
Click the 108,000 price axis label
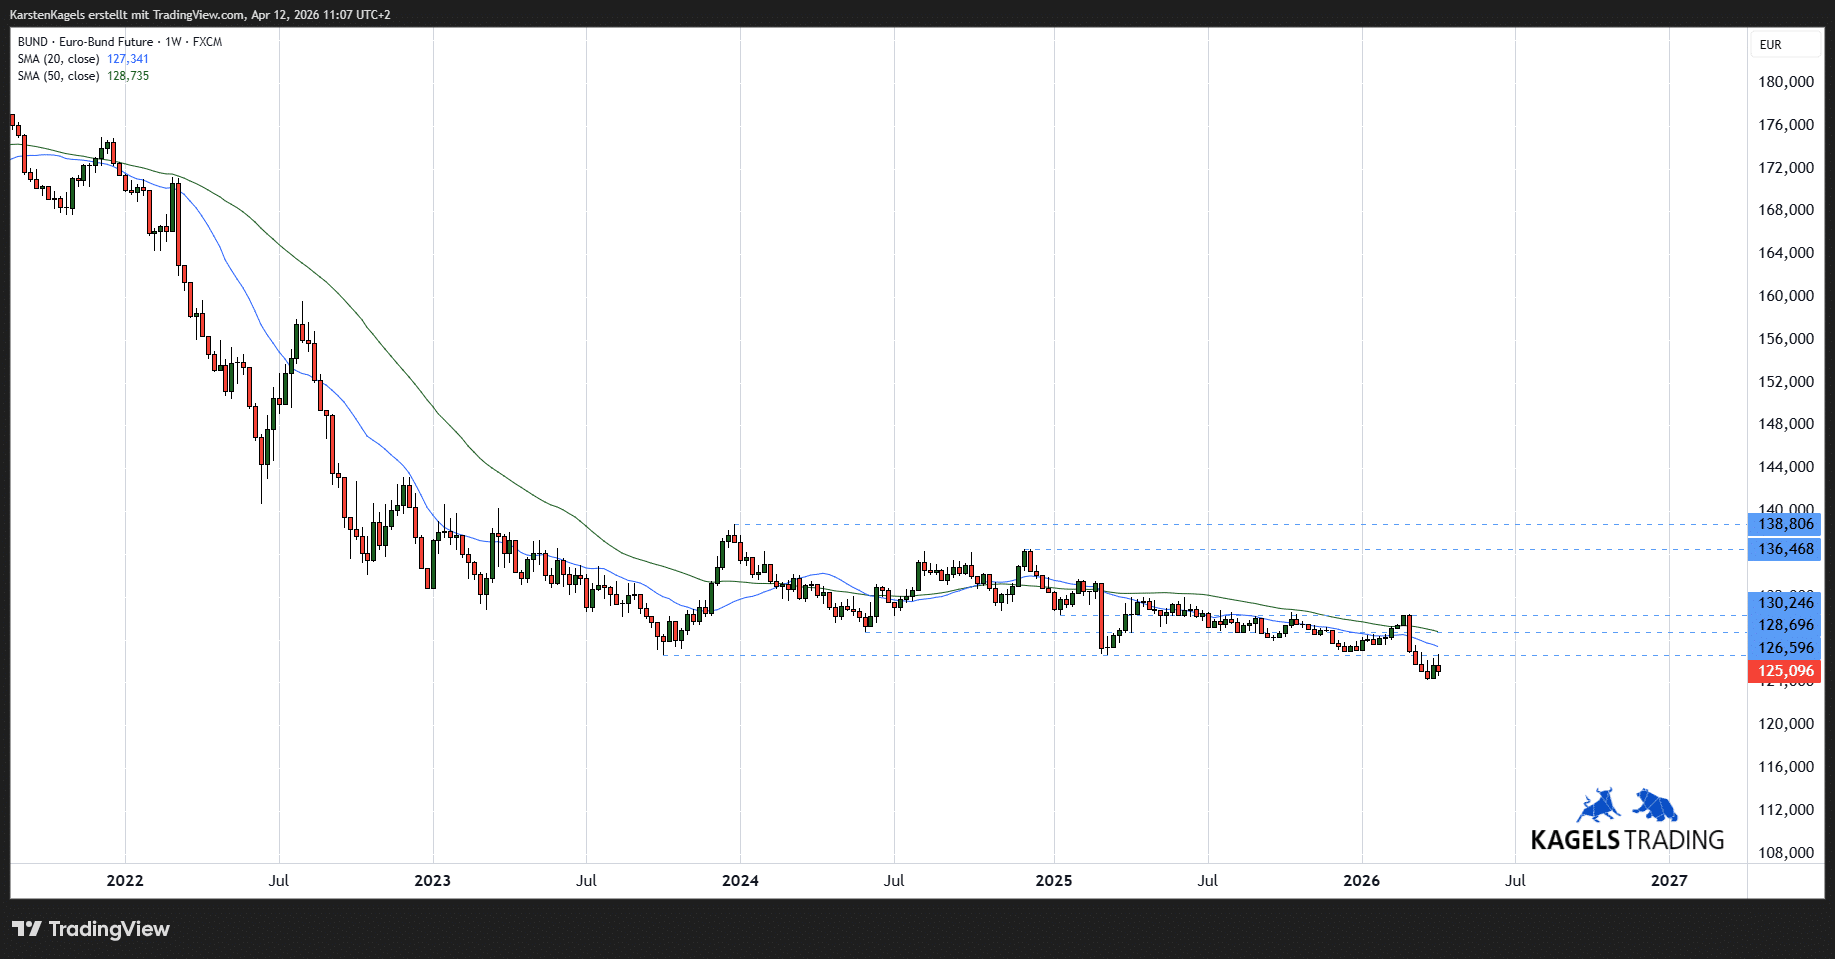(1786, 853)
